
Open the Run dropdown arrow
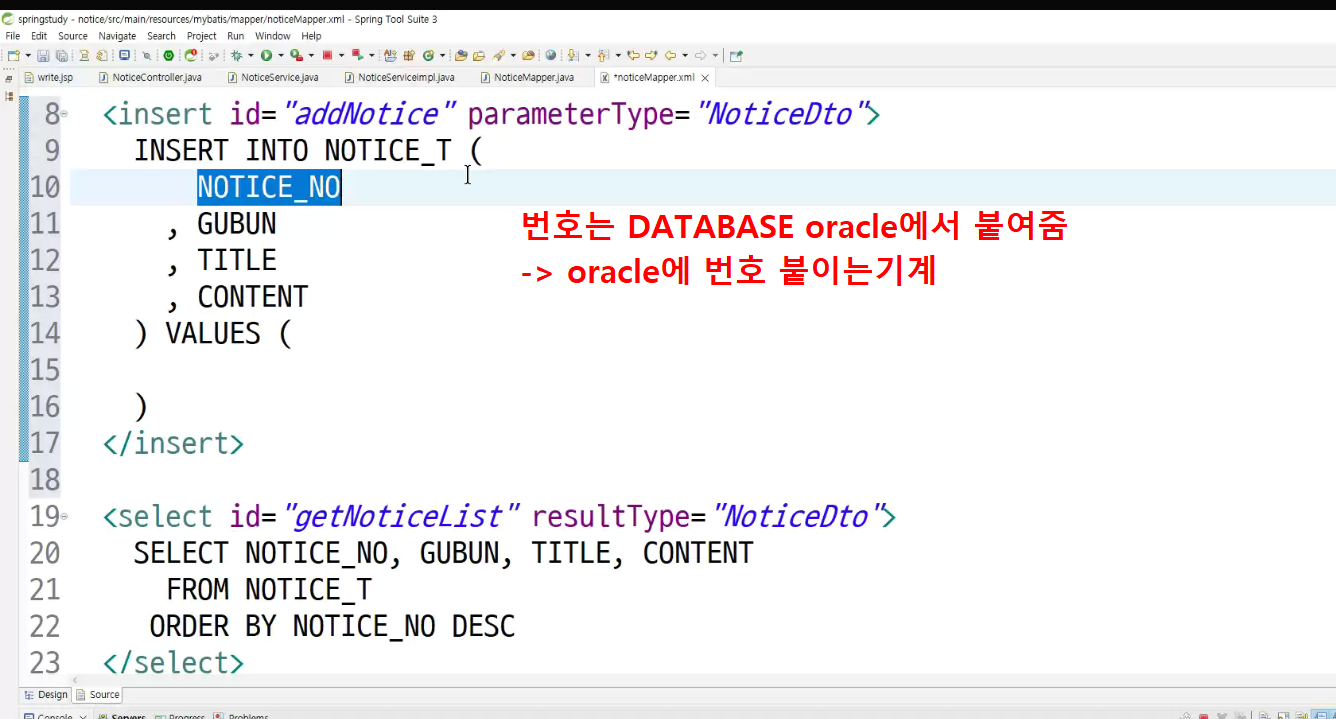point(280,55)
